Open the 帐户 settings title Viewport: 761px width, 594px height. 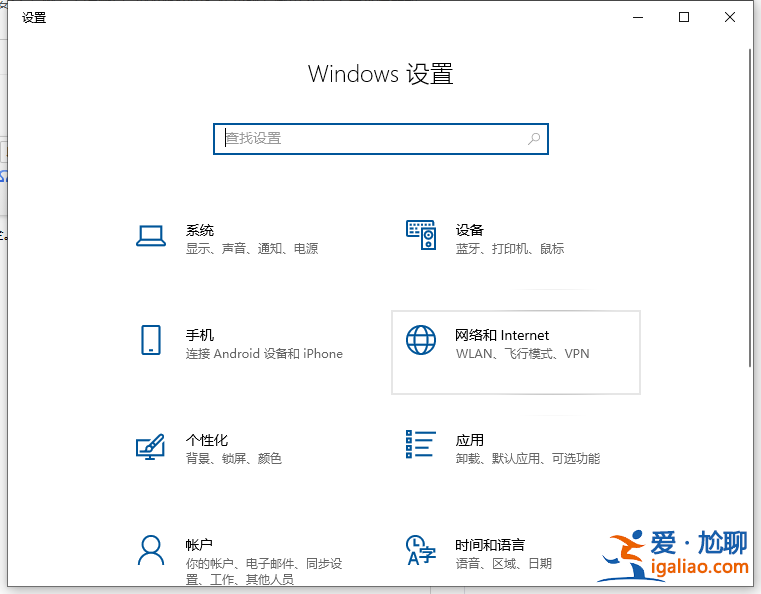click(199, 544)
